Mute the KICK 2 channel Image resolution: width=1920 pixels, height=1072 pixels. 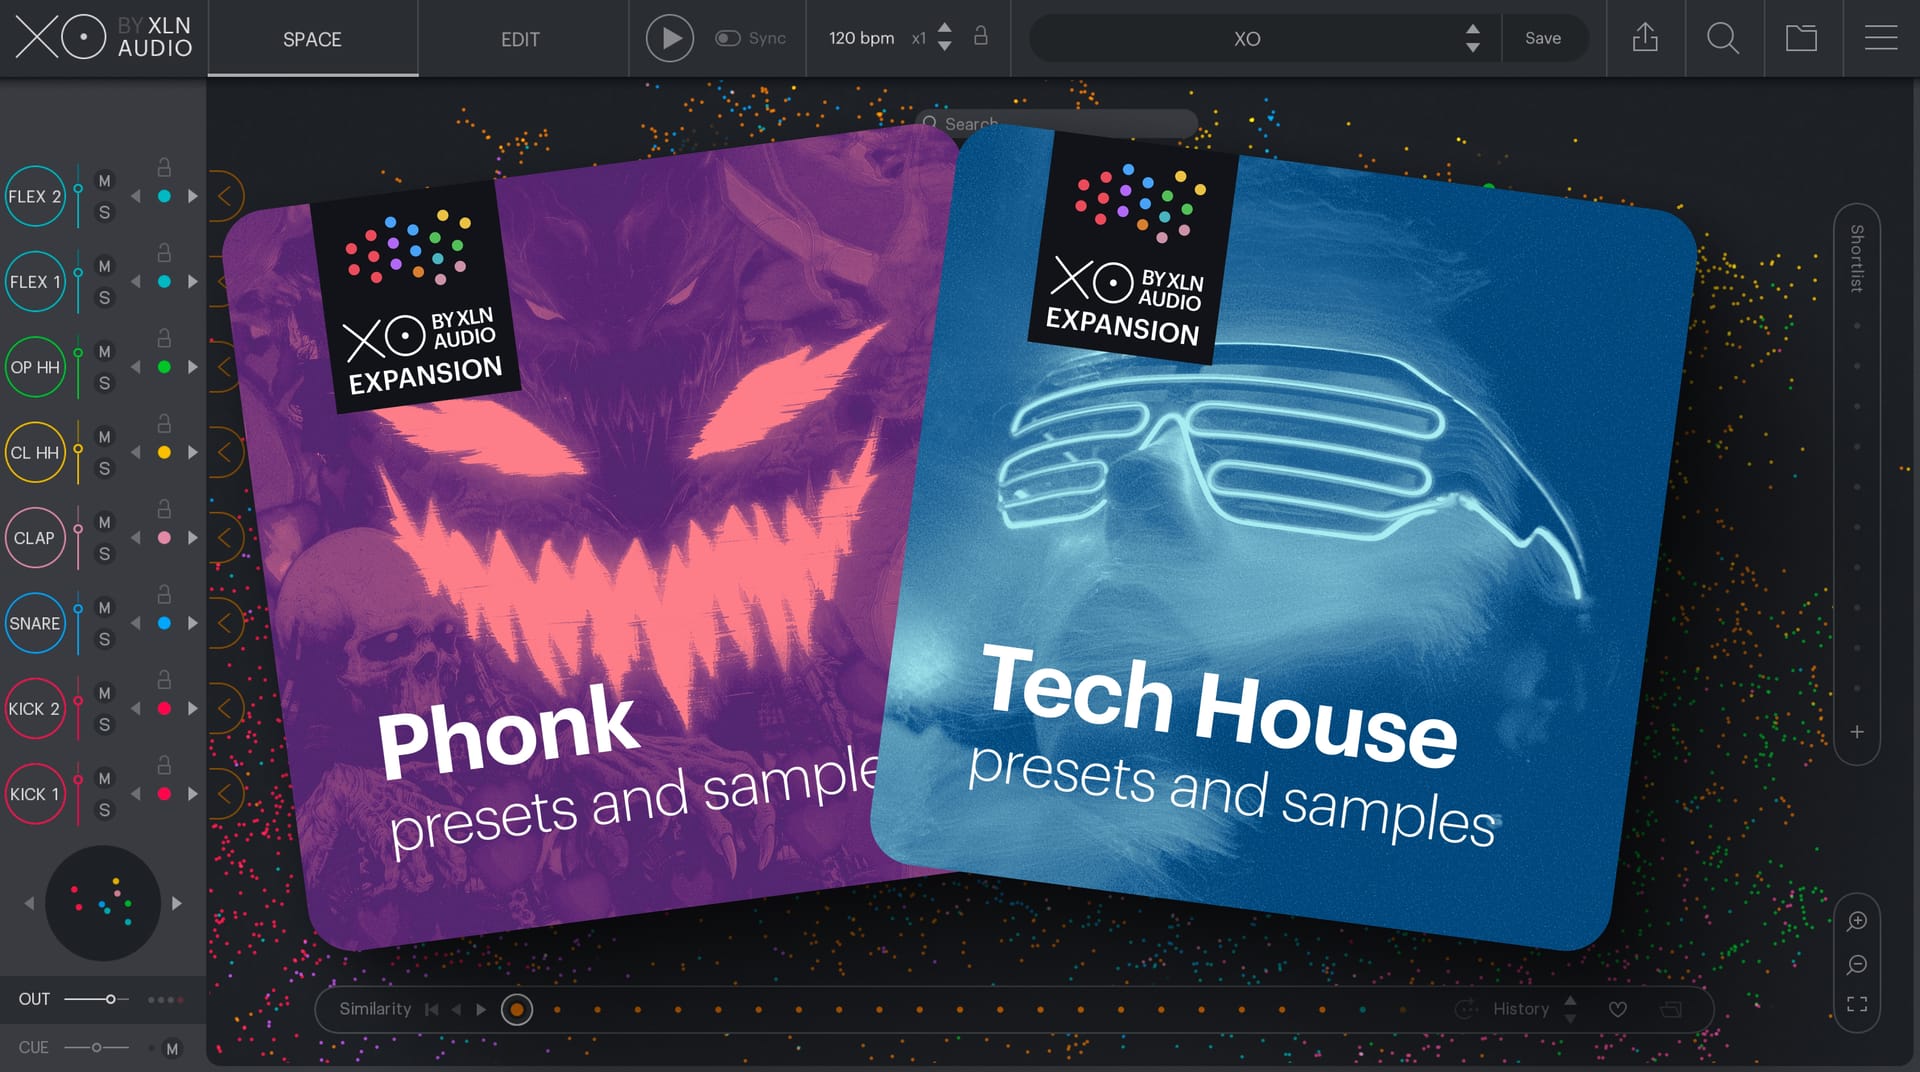[x=104, y=693]
